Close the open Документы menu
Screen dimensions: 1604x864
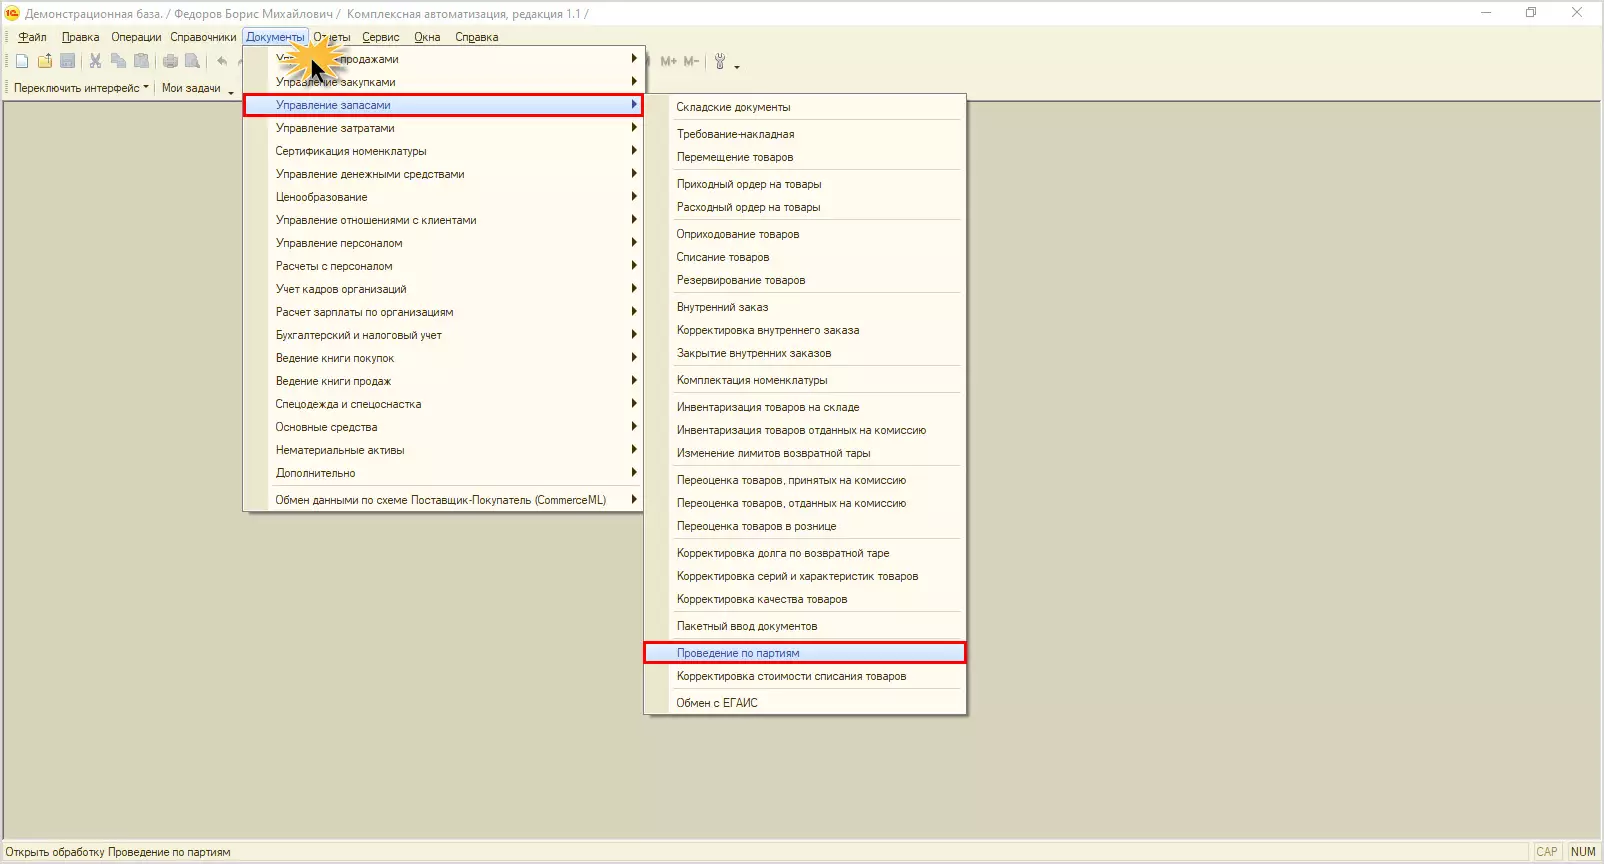coord(275,37)
